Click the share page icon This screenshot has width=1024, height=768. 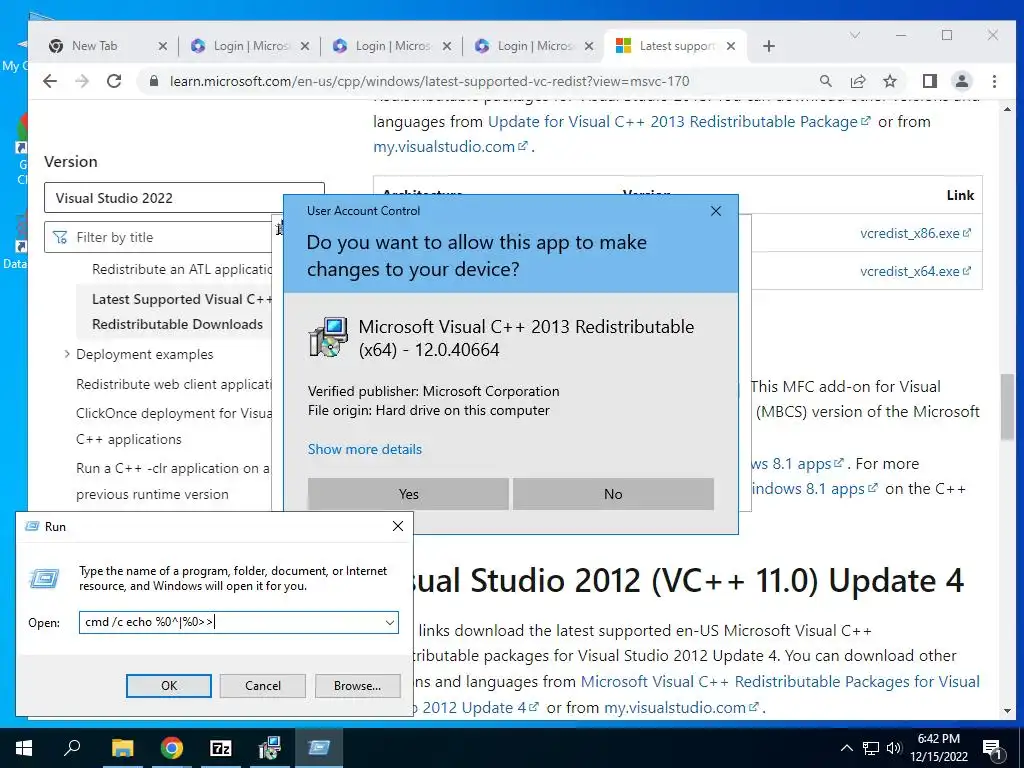[x=857, y=81]
